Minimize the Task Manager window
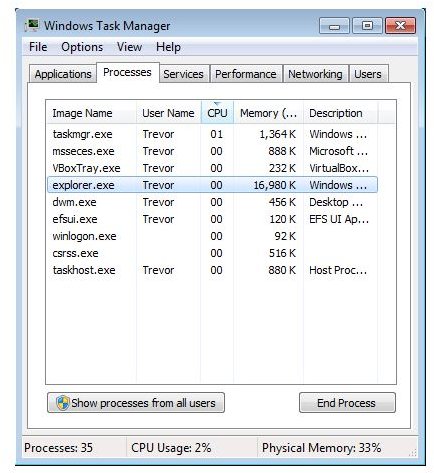The image size is (434, 473). pyautogui.click(x=334, y=26)
